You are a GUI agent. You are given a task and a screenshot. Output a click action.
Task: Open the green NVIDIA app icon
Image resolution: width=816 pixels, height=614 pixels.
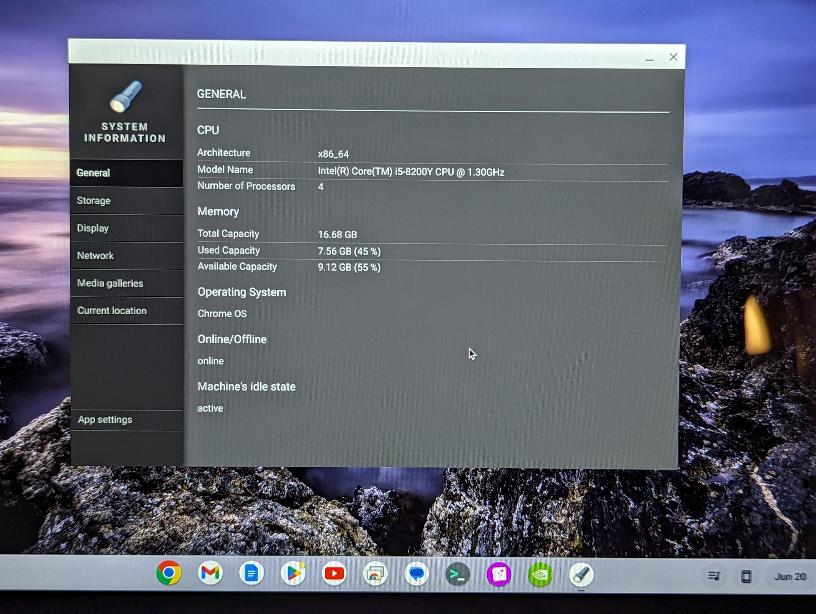[539, 574]
